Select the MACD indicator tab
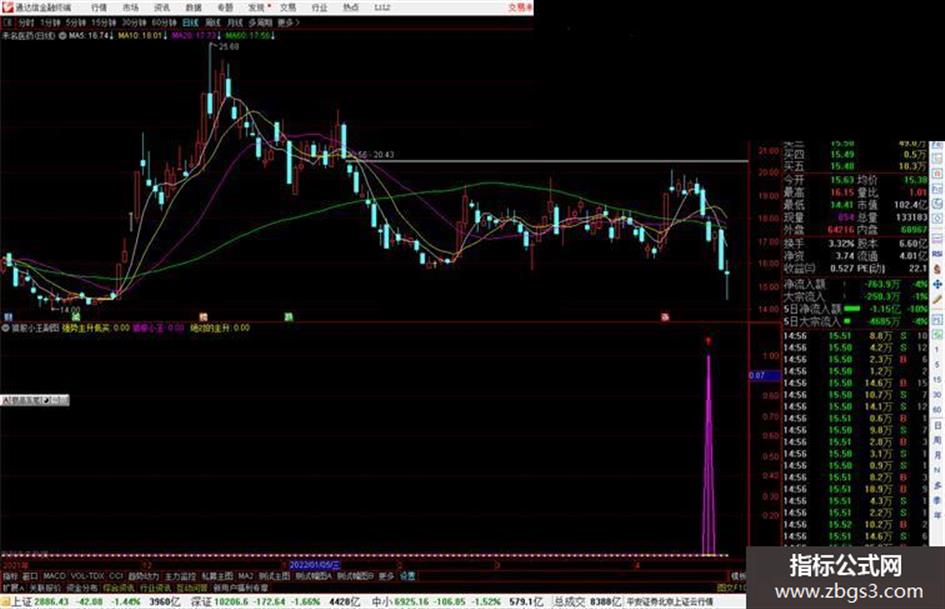 [54, 576]
